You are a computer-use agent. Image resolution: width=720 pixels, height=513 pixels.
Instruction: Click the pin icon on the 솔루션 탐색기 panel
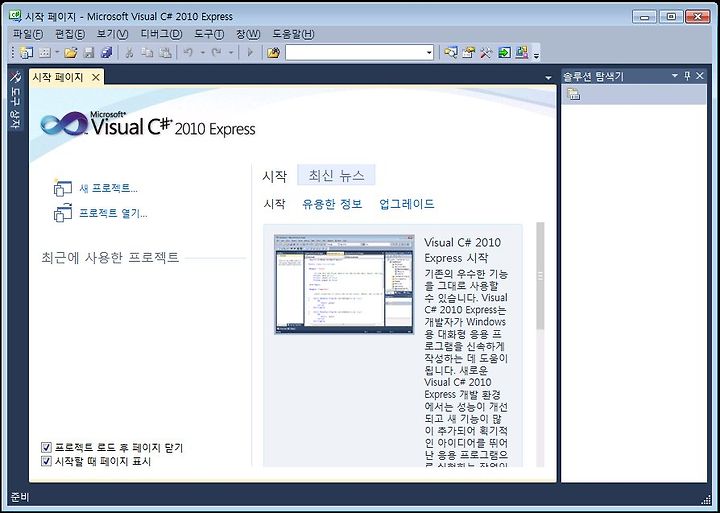[687, 76]
